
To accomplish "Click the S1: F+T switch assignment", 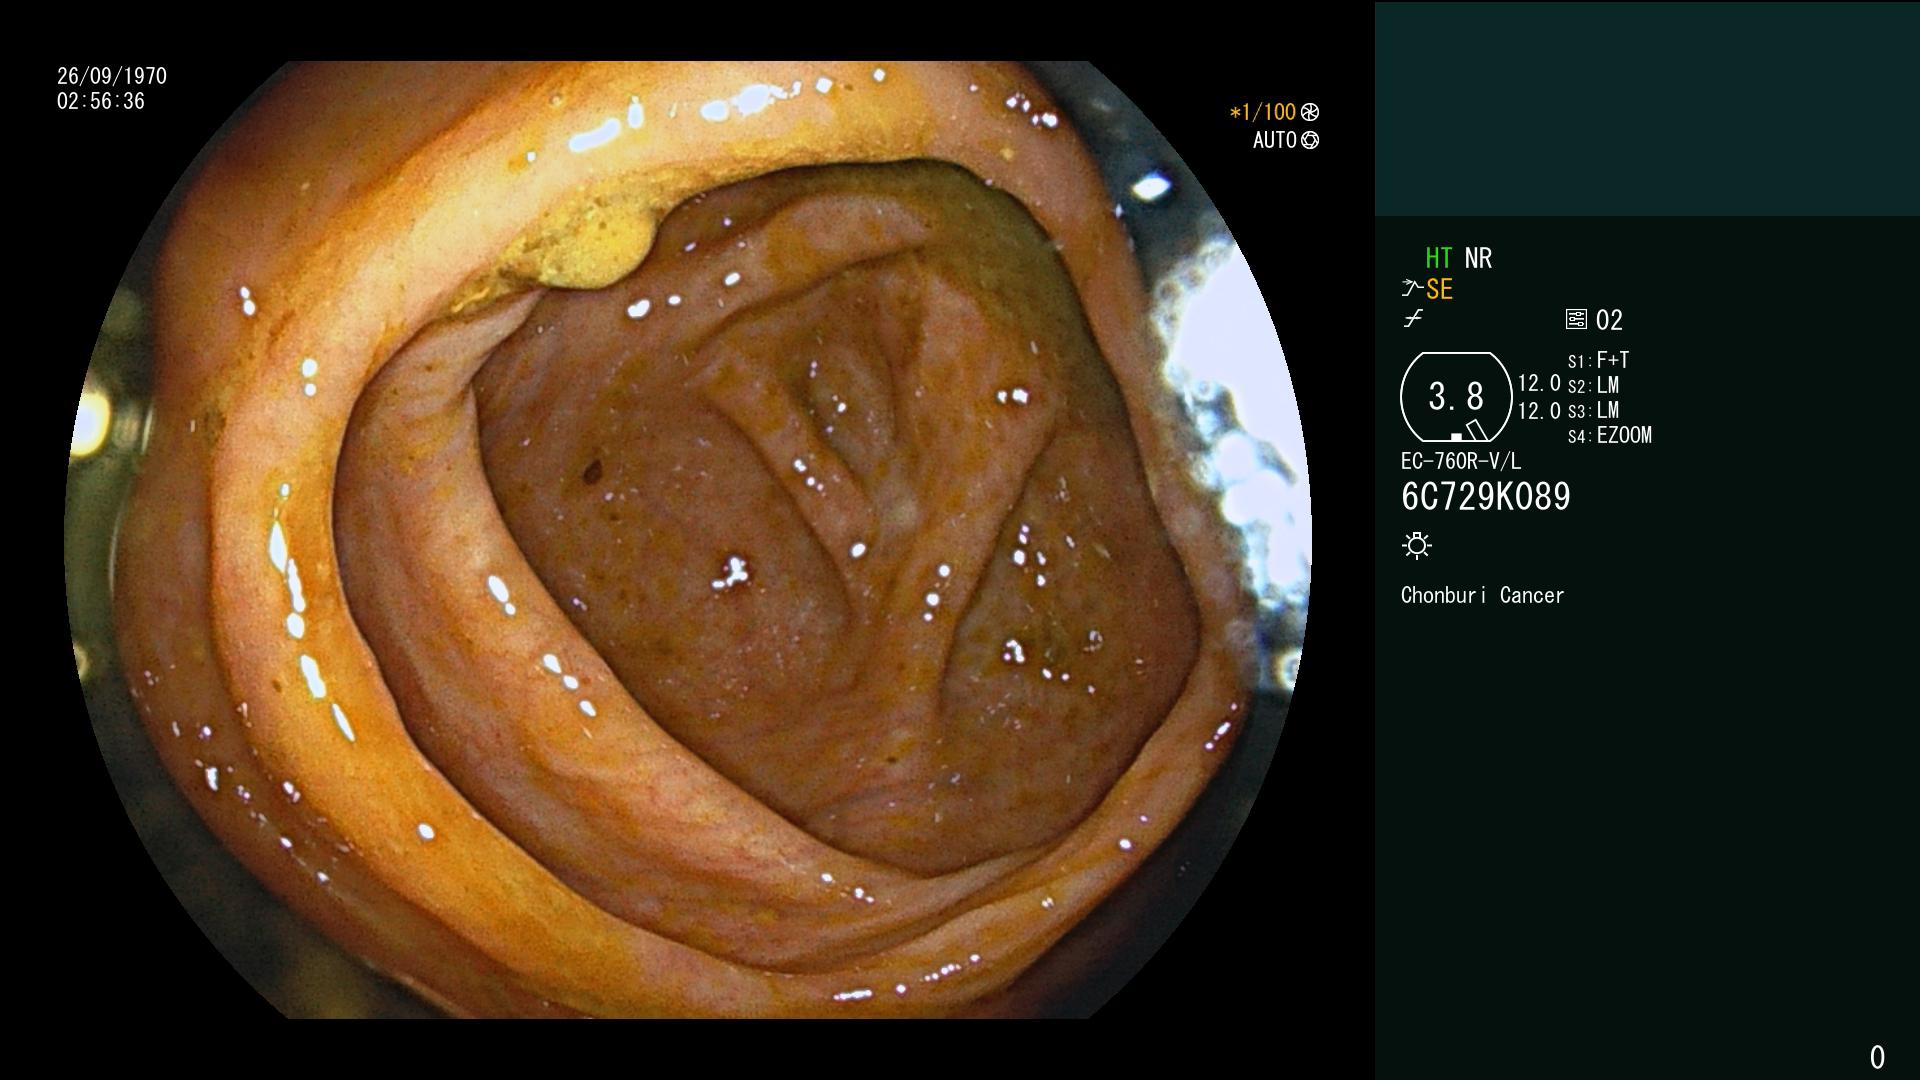I will click(x=1598, y=360).
